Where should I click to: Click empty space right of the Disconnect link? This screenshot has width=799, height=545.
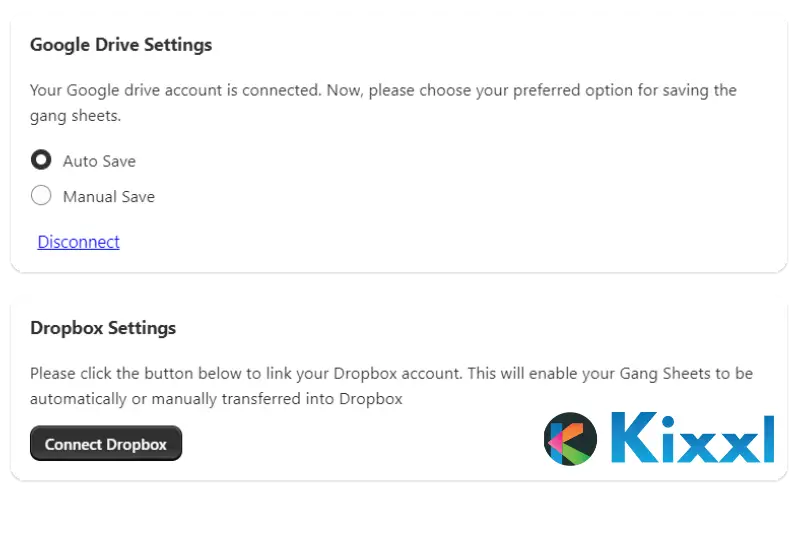tap(448, 242)
